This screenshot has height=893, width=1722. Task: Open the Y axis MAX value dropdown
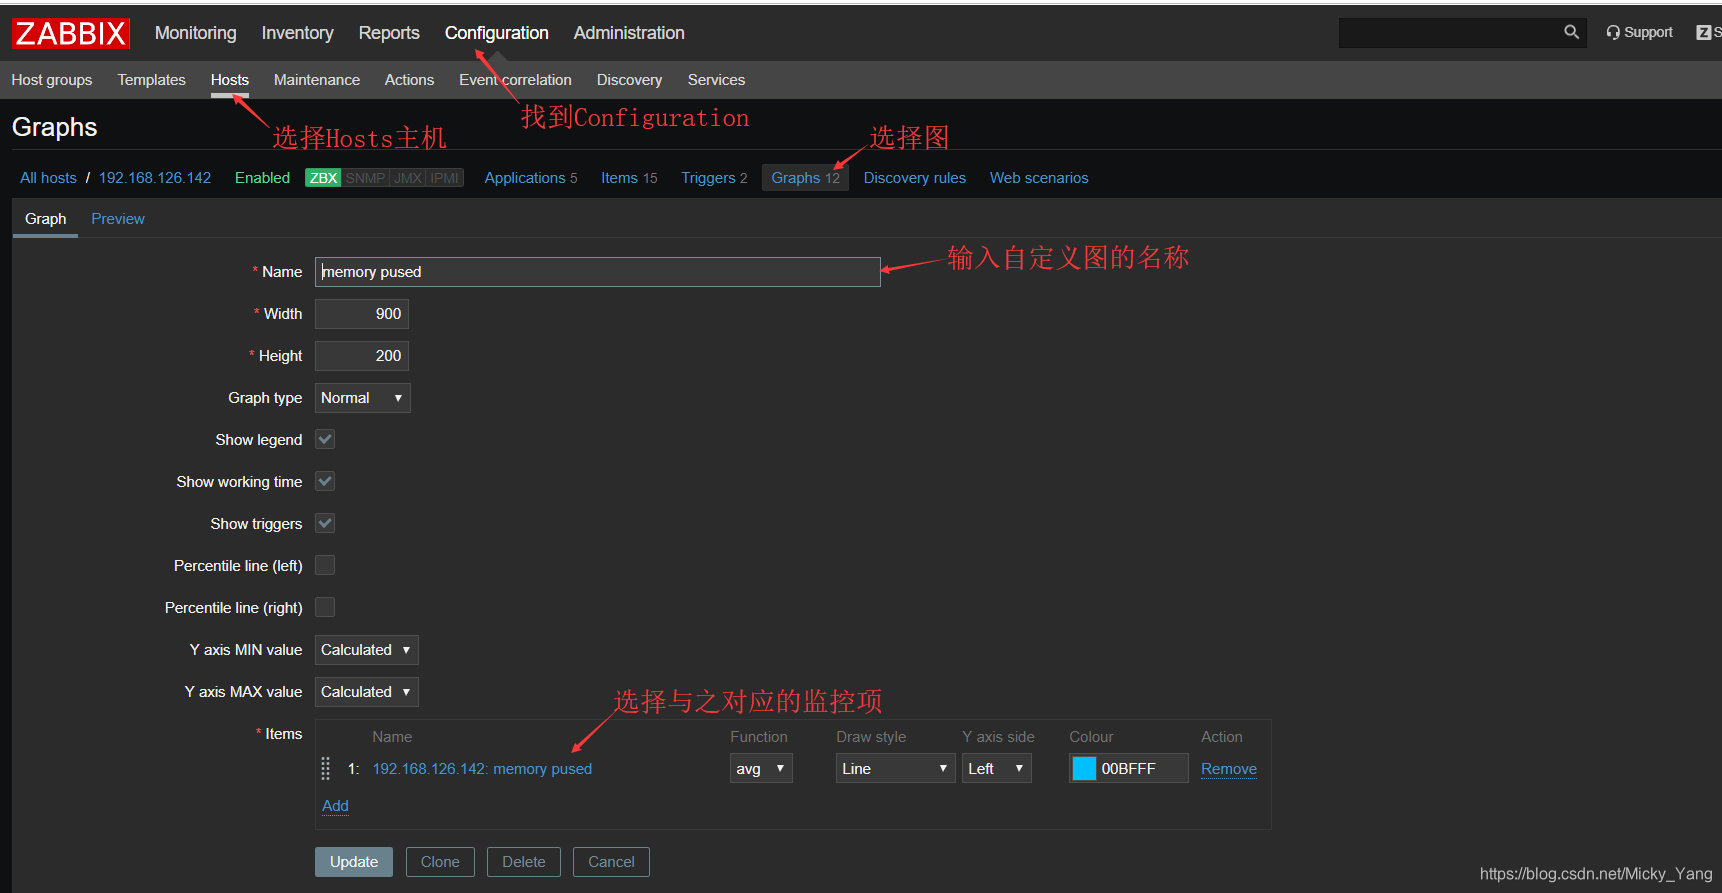(367, 692)
